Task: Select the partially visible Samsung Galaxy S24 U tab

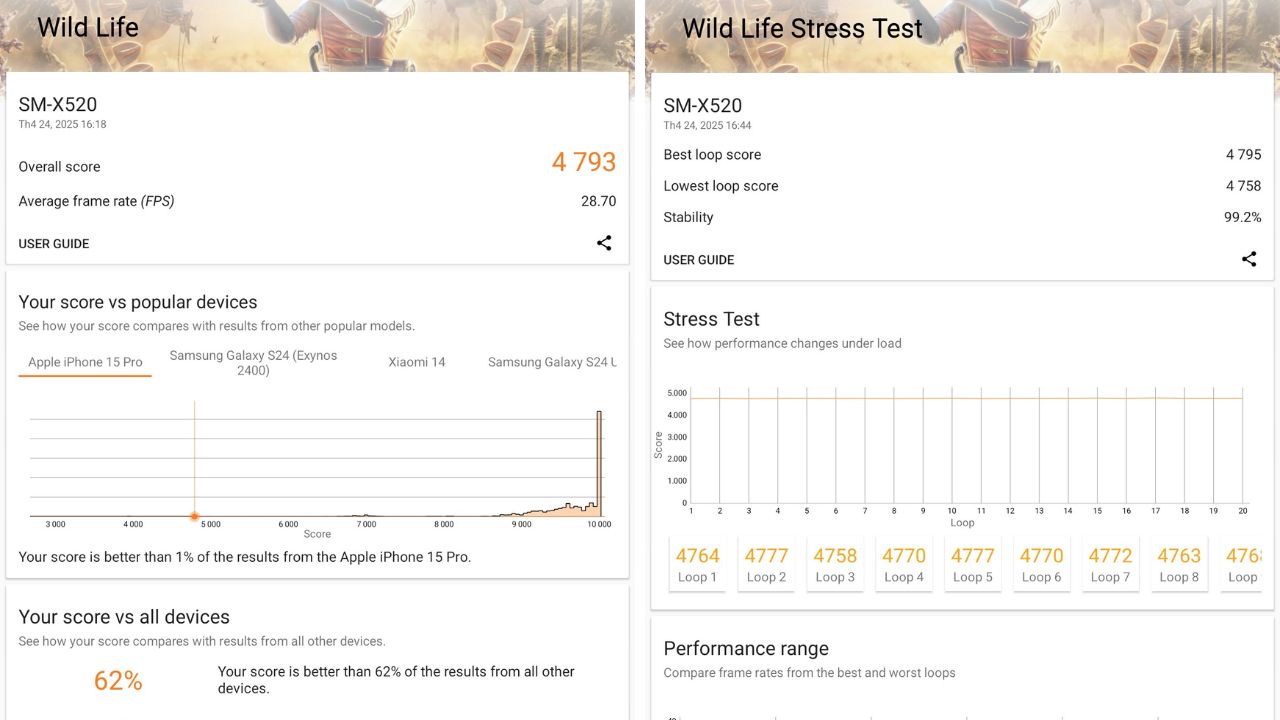Action: (x=552, y=362)
